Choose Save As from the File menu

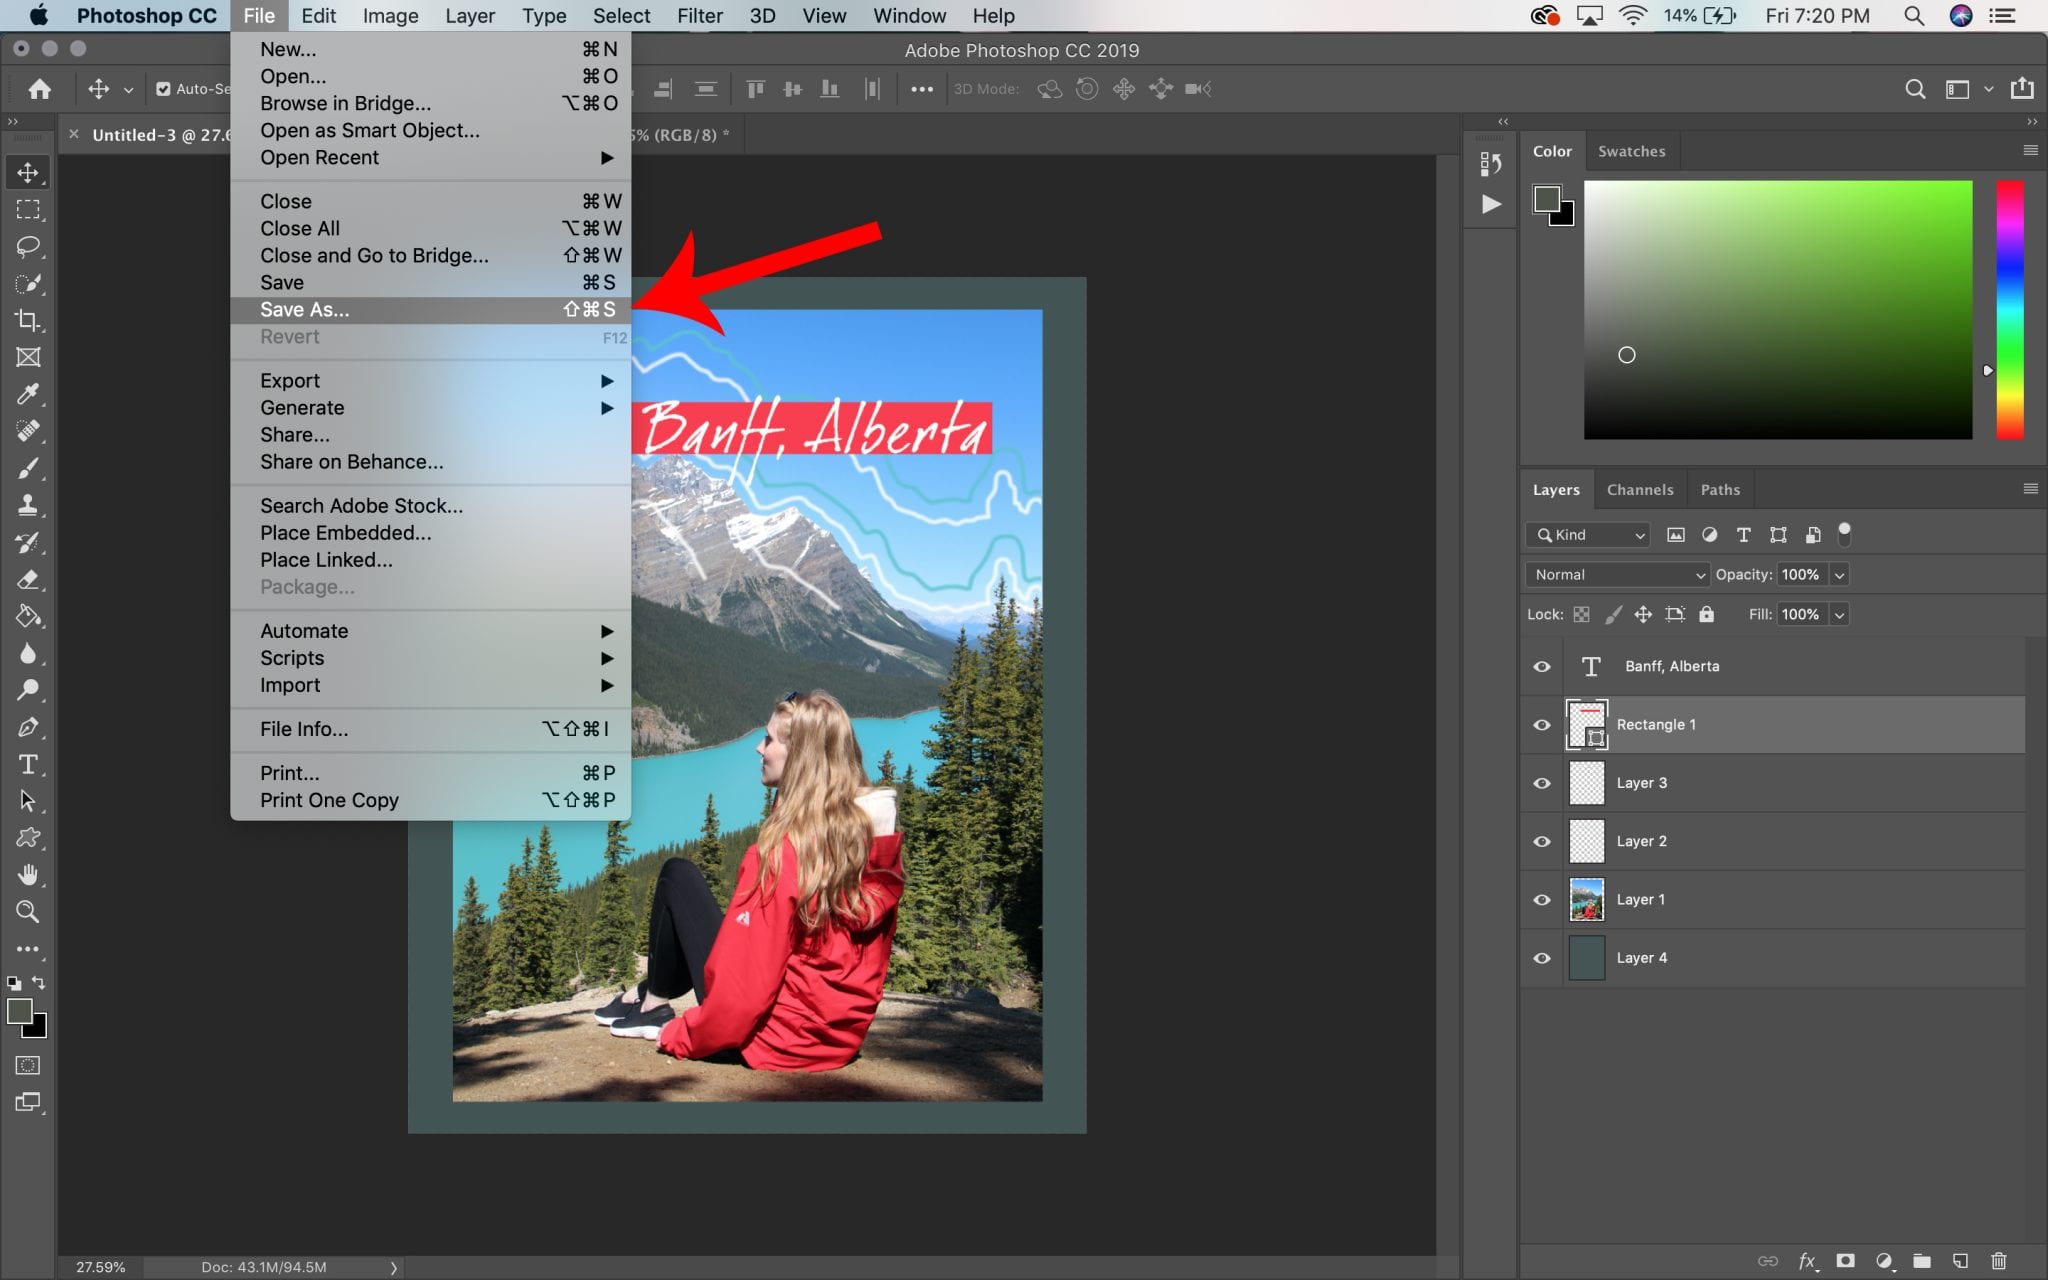pyautogui.click(x=304, y=309)
